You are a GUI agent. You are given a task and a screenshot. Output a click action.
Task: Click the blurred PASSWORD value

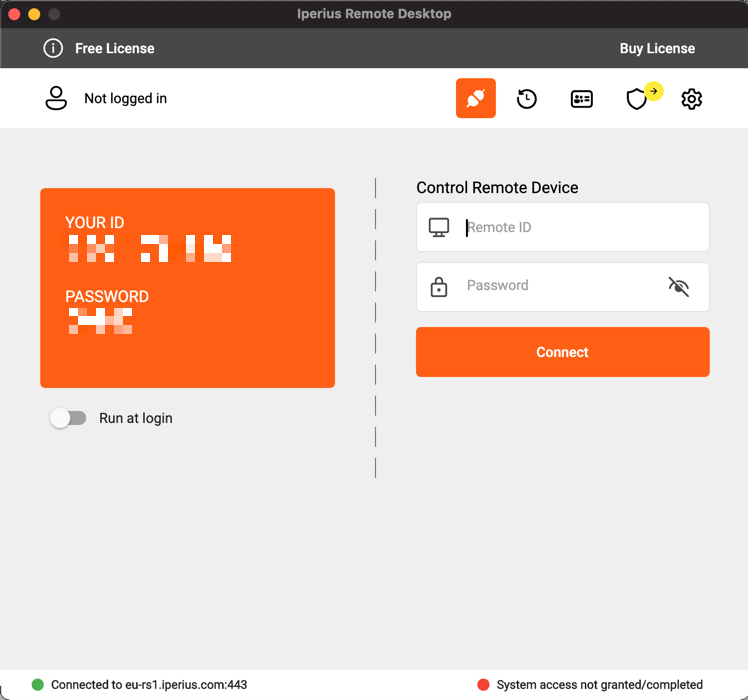coord(100,321)
